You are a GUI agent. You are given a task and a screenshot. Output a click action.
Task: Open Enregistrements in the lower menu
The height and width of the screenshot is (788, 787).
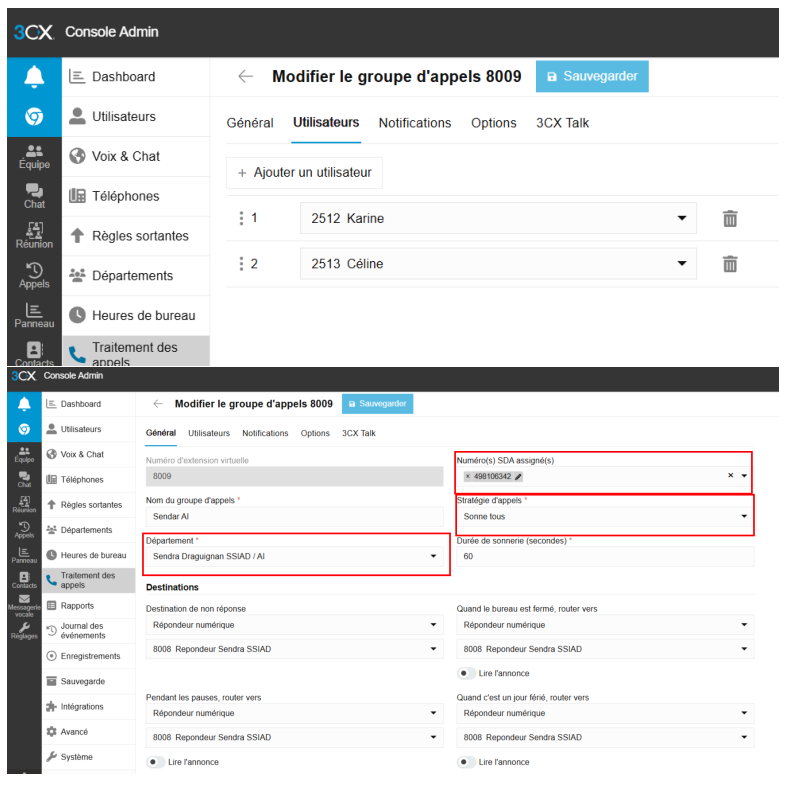click(x=88, y=656)
